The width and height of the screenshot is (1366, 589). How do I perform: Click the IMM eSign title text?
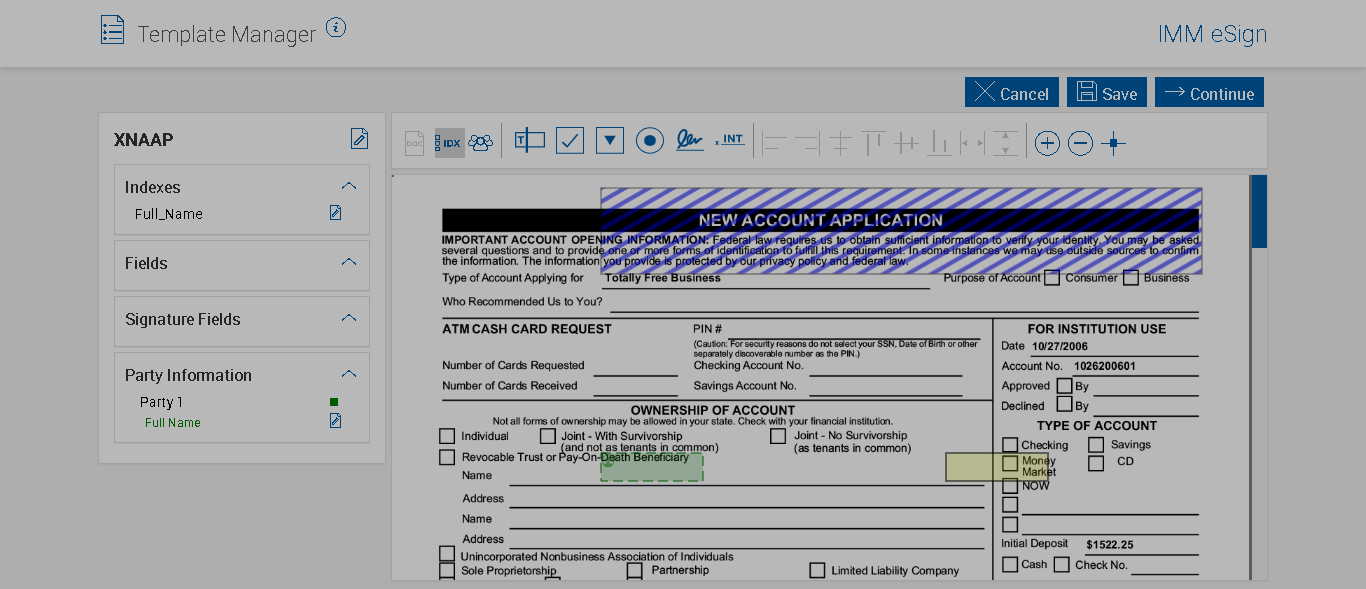pyautogui.click(x=1212, y=33)
